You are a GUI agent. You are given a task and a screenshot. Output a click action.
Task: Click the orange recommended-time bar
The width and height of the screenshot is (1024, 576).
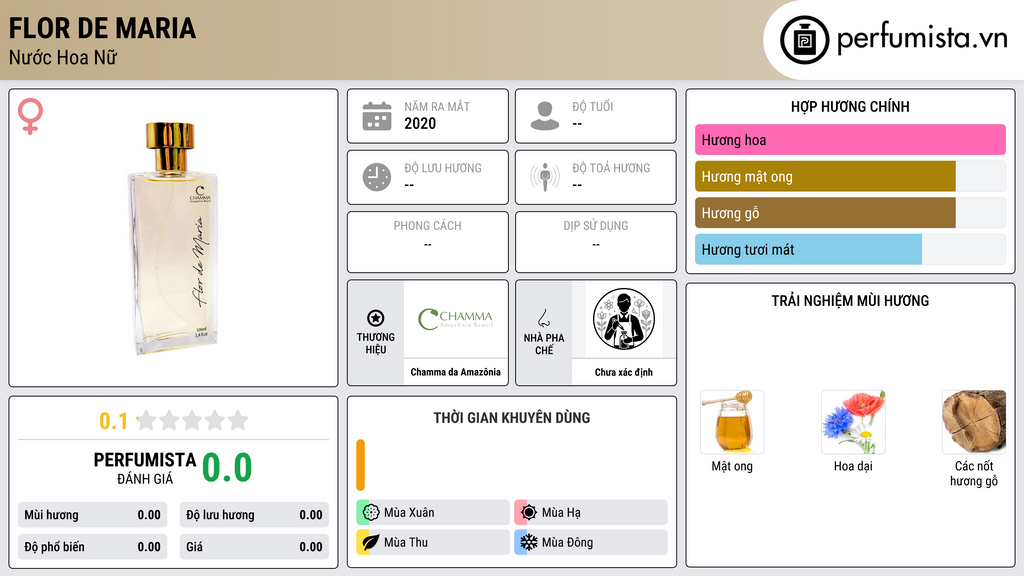coord(360,465)
